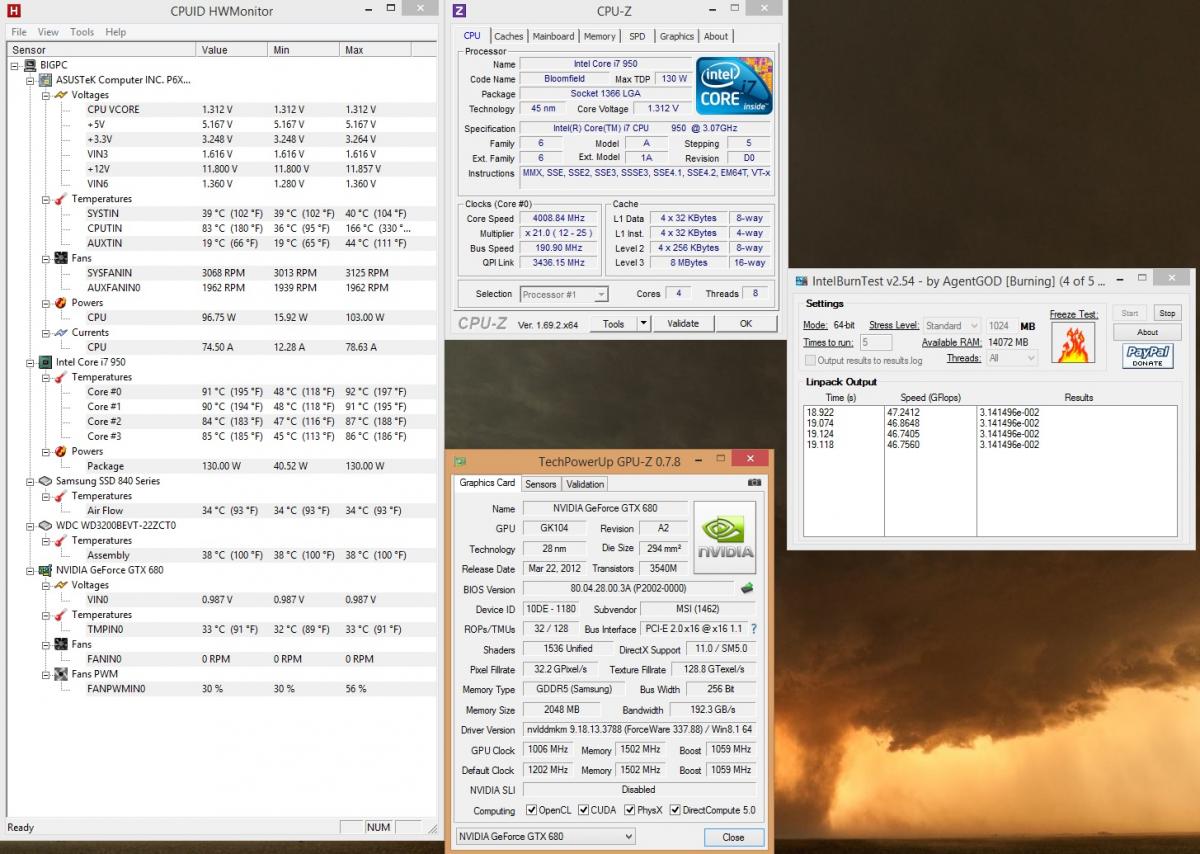Image resolution: width=1200 pixels, height=854 pixels.
Task: Switch to the Caches tab in CPU-Z
Action: point(508,36)
